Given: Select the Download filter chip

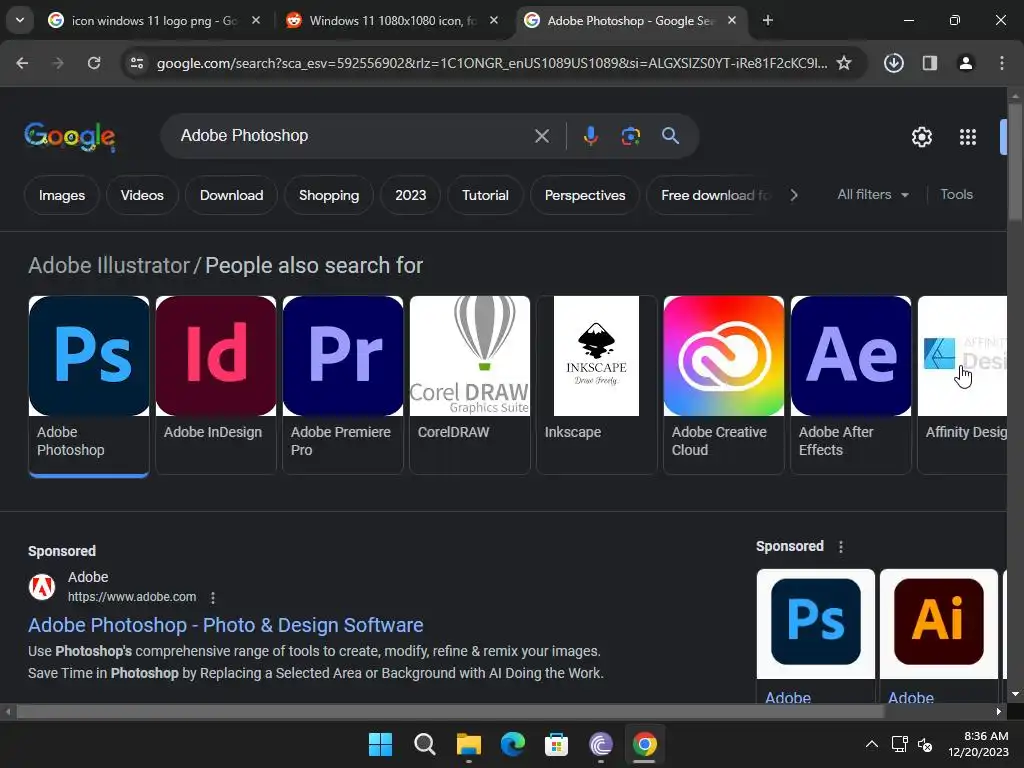Looking at the screenshot, I should click(231, 195).
